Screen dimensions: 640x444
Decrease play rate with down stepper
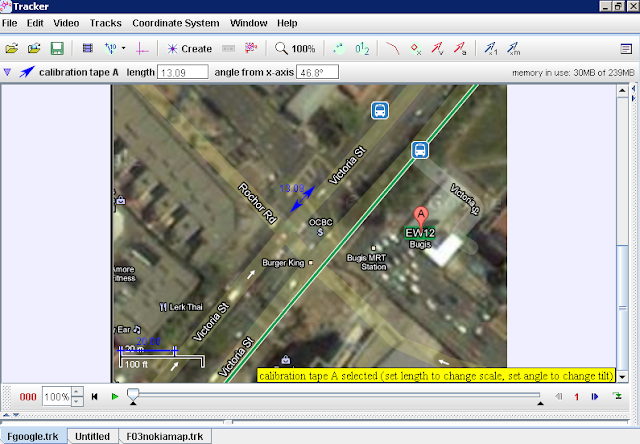click(x=77, y=402)
